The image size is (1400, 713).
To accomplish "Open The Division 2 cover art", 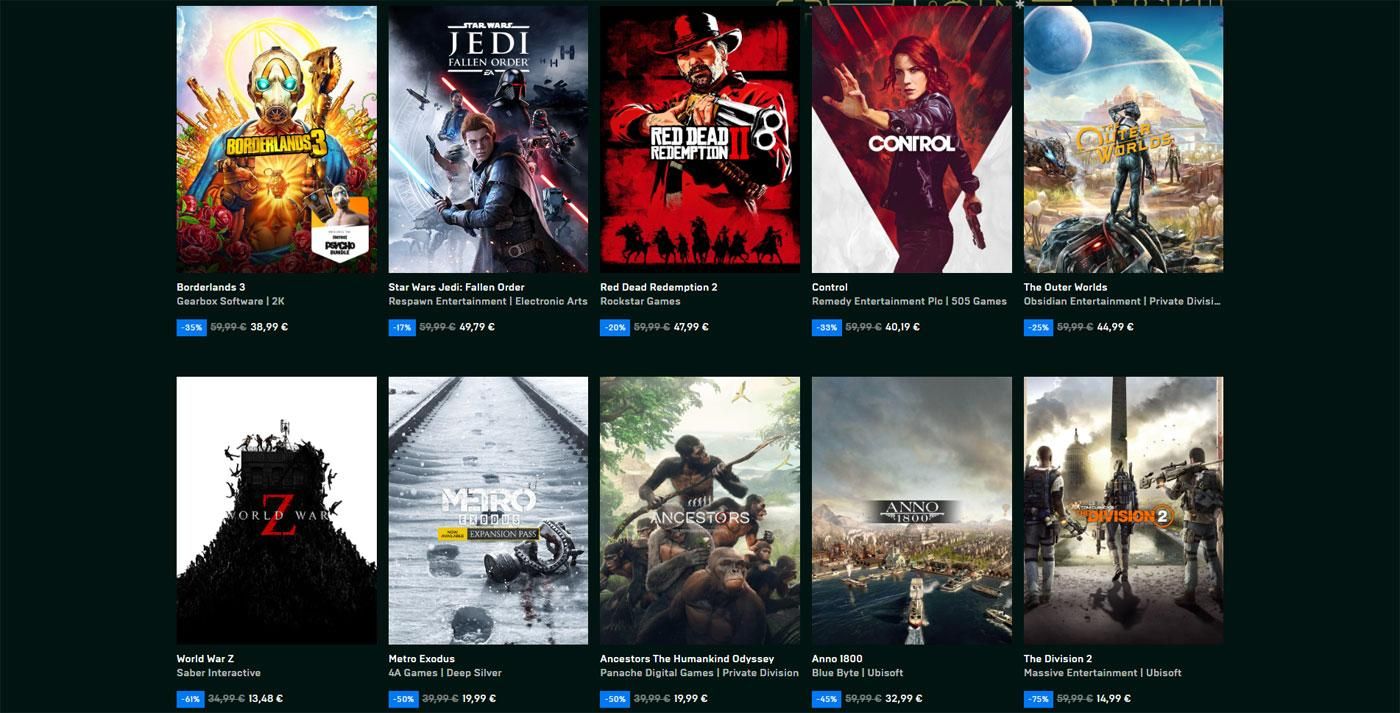I will (1124, 510).
